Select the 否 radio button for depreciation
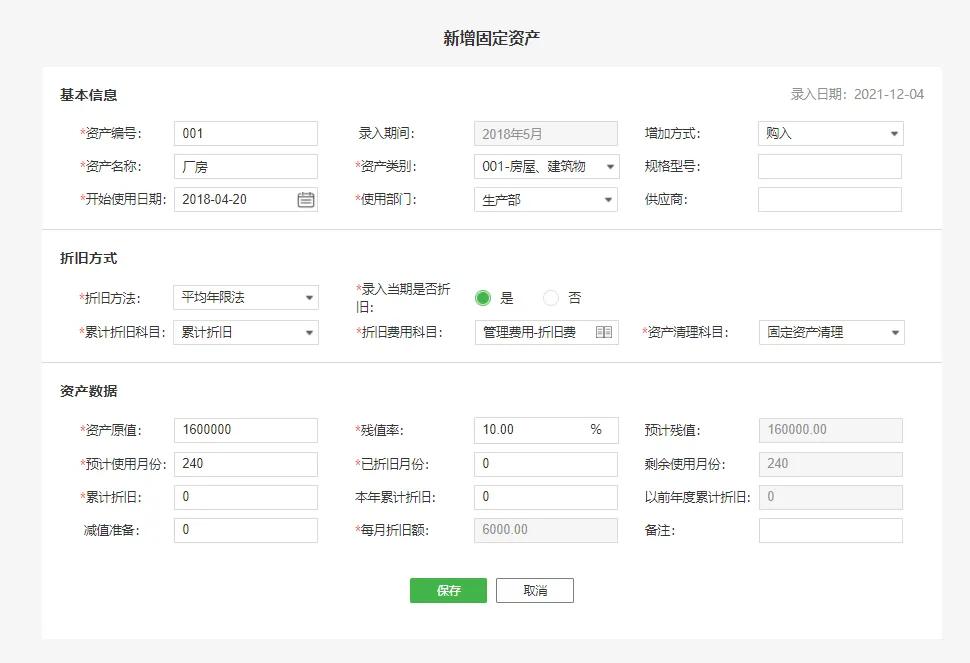Viewport: 970px width, 663px height. 550,297
